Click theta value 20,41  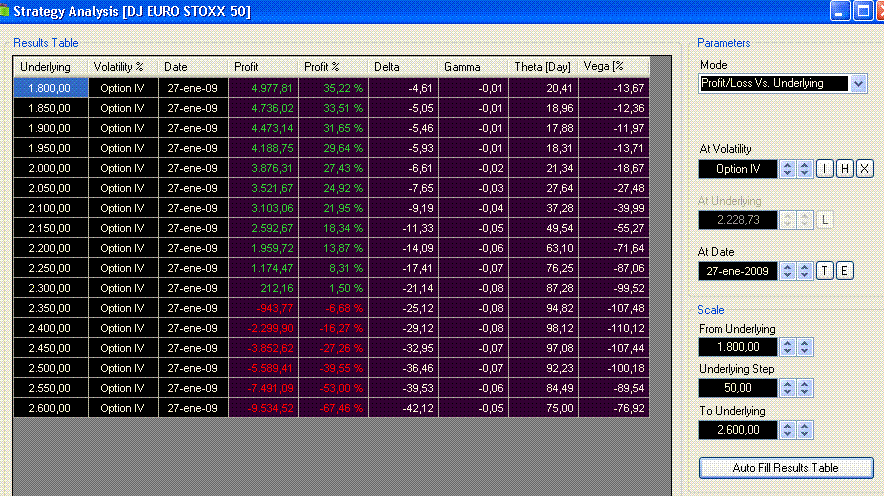pyautogui.click(x=543, y=88)
